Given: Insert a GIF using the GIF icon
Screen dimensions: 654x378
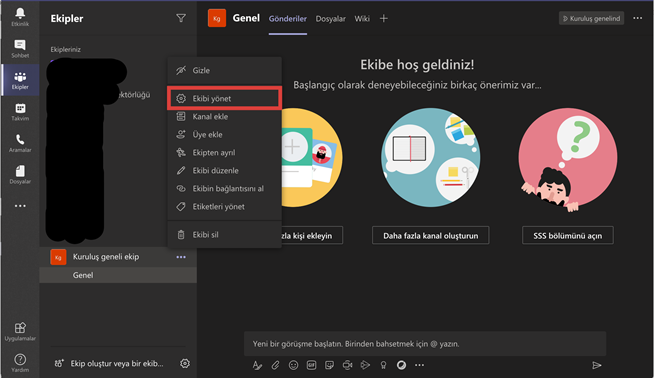Looking at the screenshot, I should 312,365.
